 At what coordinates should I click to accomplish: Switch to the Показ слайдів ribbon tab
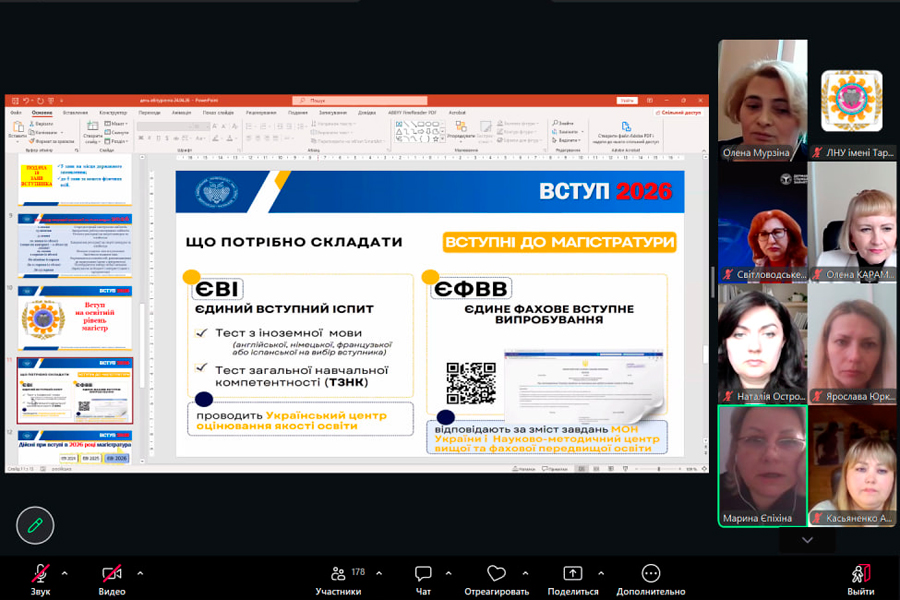218,113
